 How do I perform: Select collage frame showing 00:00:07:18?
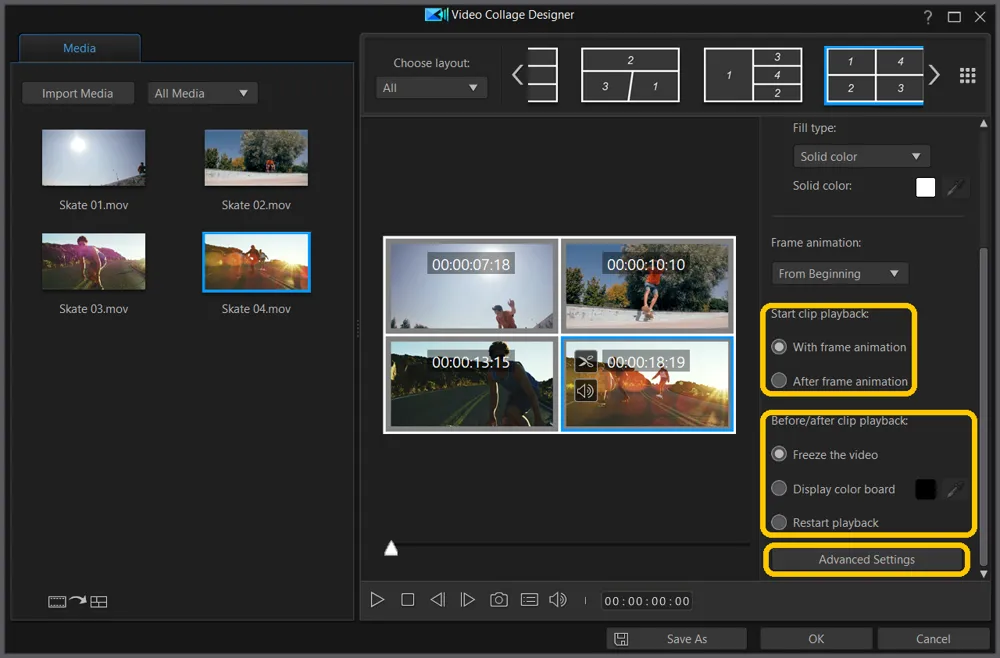472,286
